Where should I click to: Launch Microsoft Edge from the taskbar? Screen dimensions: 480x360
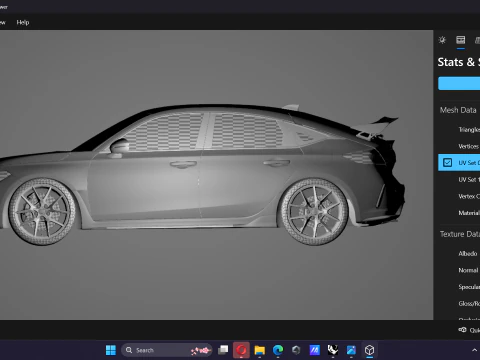[278, 350]
